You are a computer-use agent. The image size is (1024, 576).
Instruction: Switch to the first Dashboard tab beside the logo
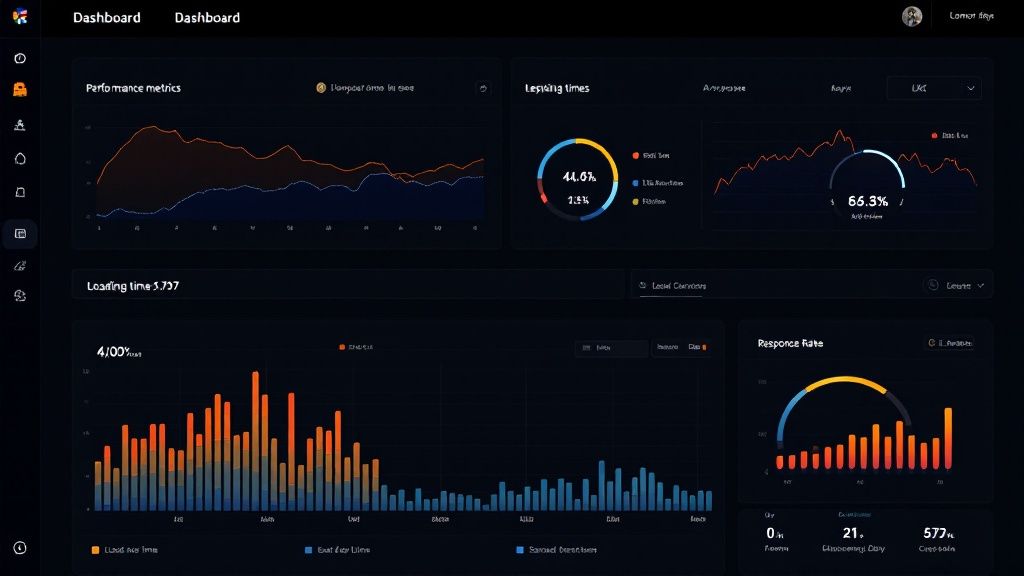coord(106,18)
